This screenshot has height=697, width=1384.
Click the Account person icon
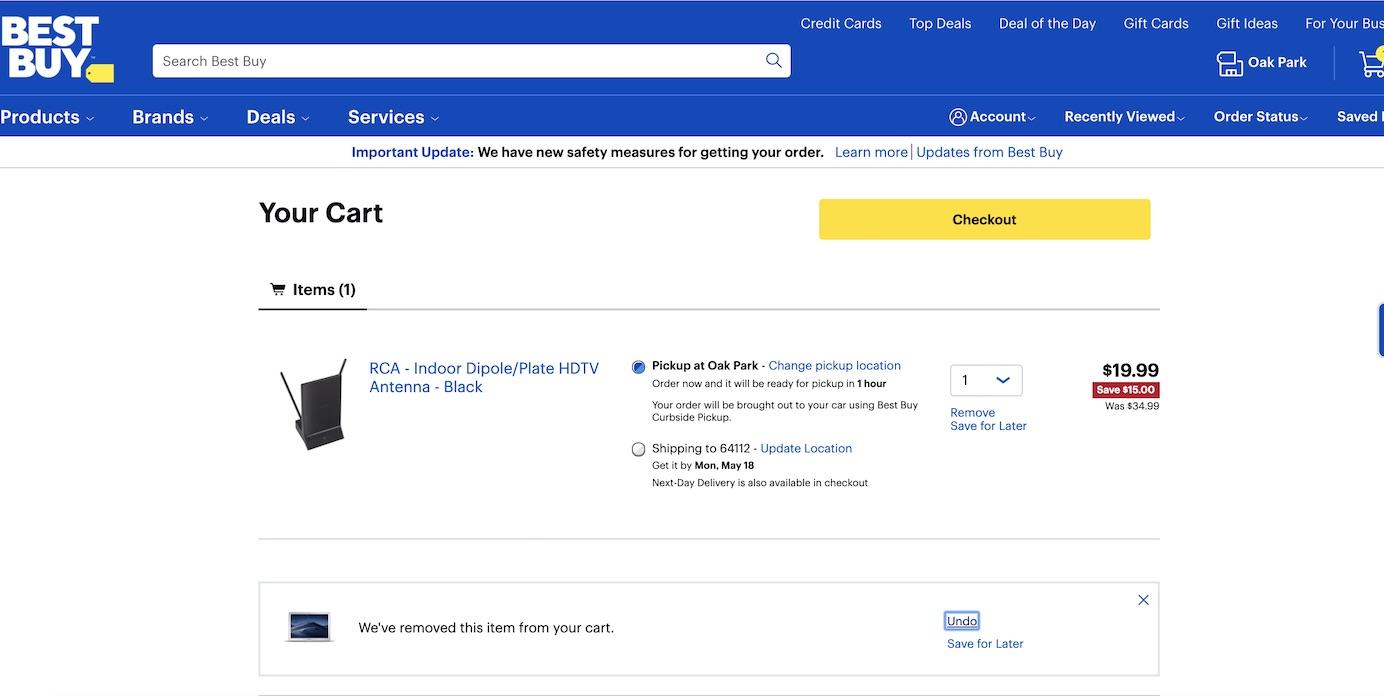click(x=958, y=117)
